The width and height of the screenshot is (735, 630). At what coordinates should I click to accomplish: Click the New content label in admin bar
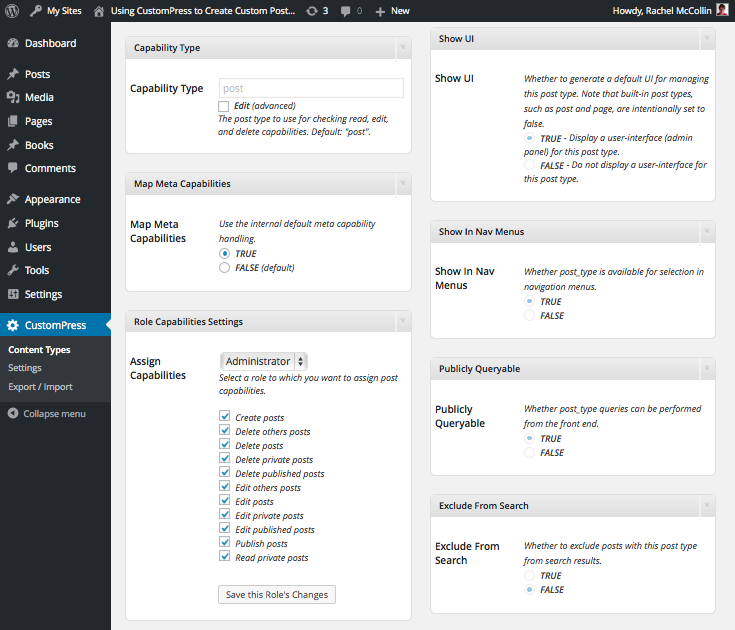400,11
